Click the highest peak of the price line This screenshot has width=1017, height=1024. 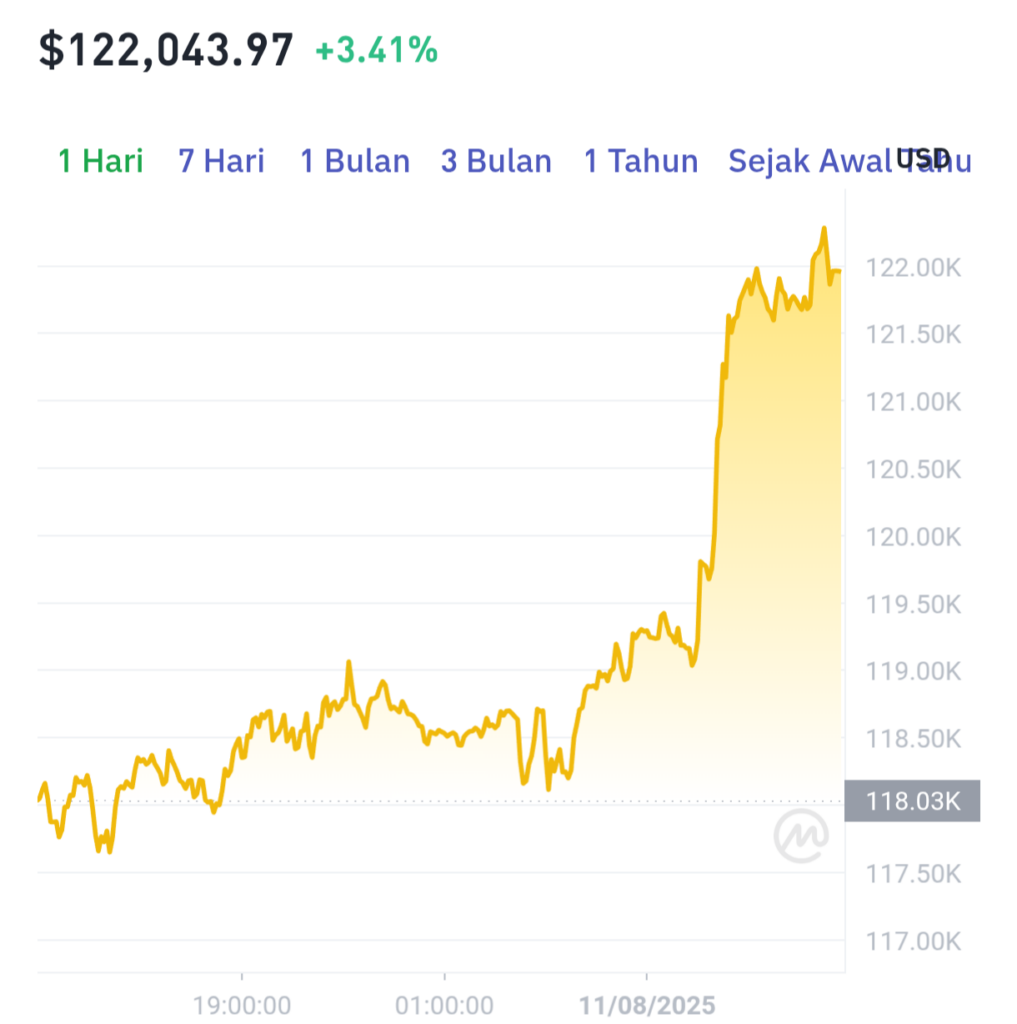pos(824,229)
